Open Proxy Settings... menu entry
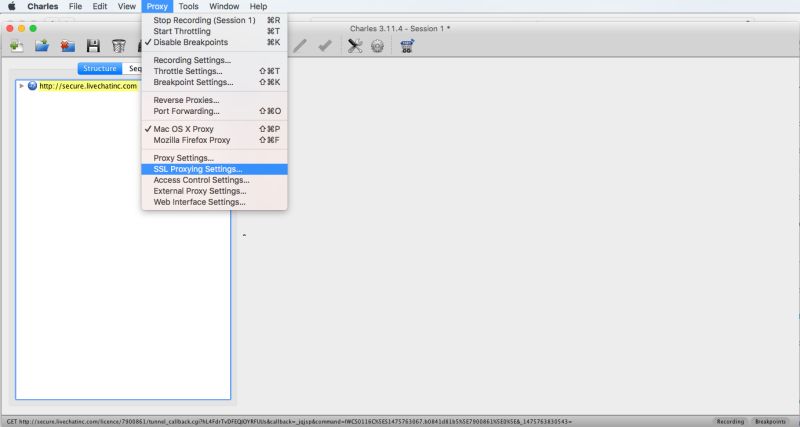This screenshot has height=427, width=800. (214, 158)
